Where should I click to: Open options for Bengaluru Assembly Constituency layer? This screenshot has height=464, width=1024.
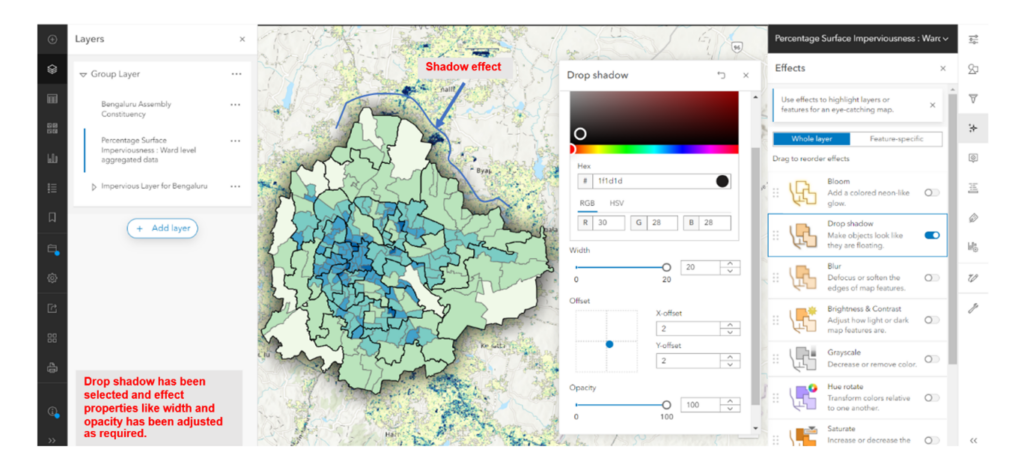point(236,104)
